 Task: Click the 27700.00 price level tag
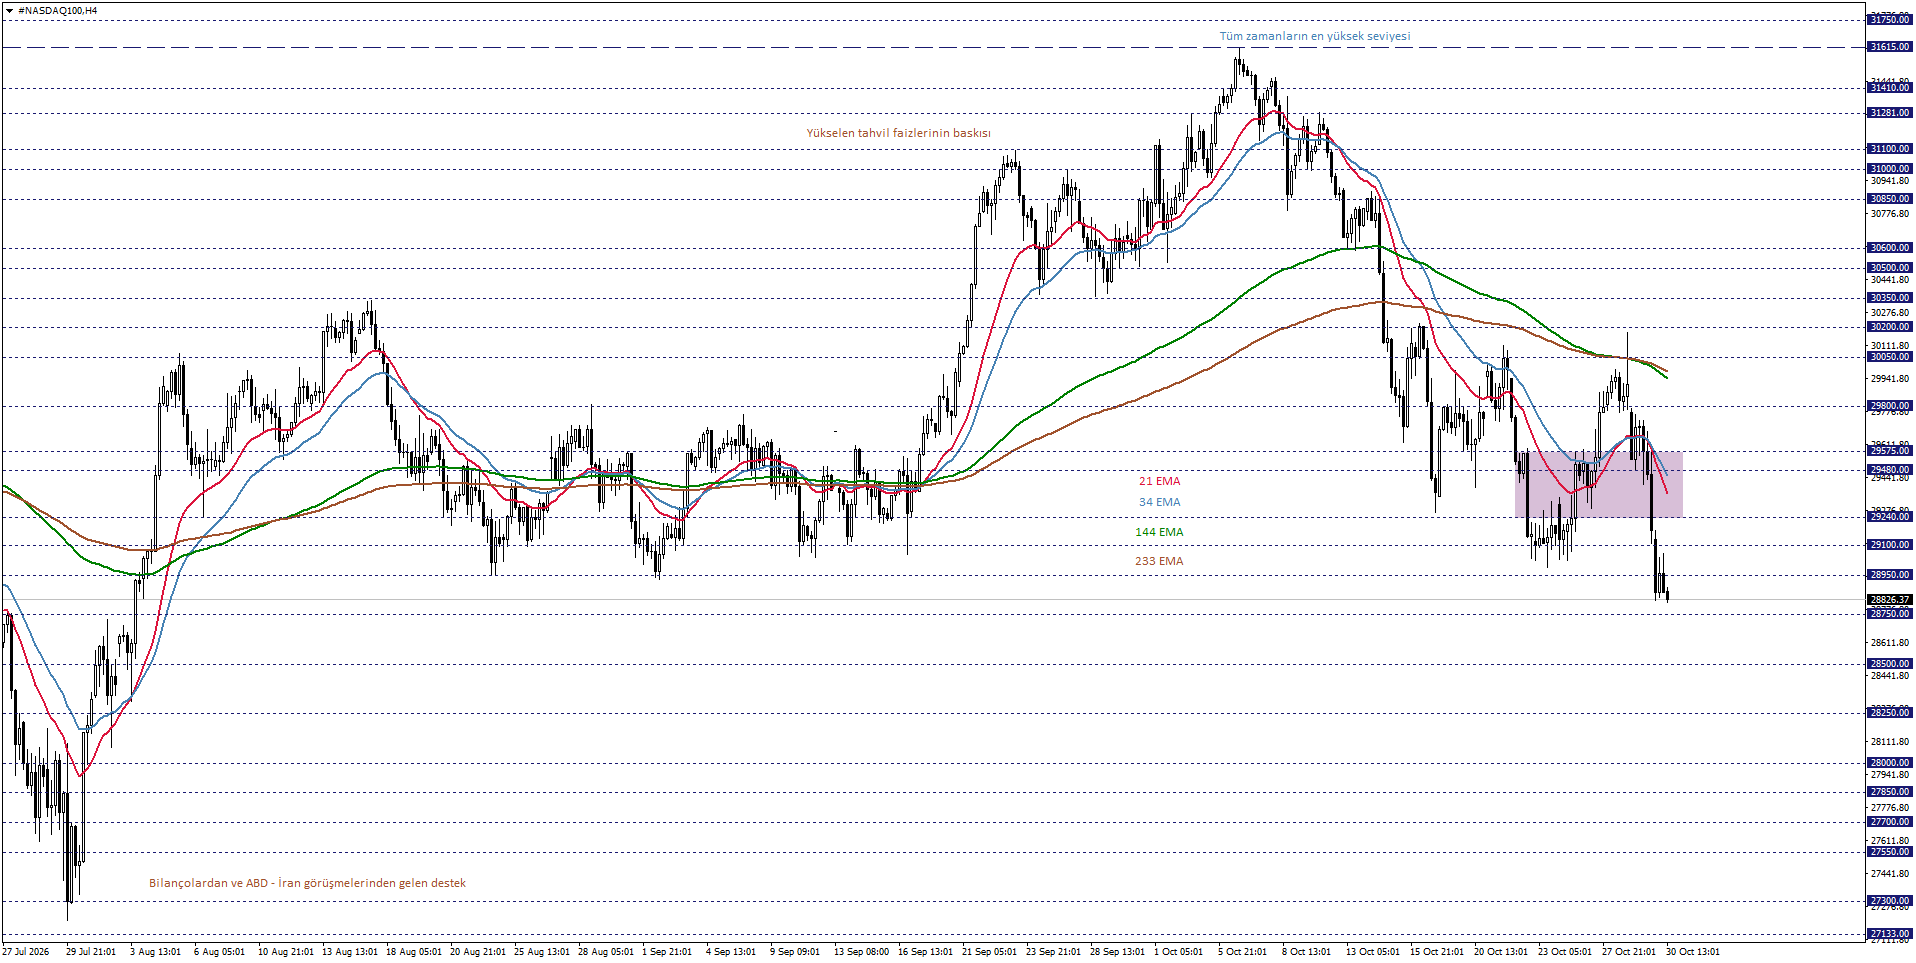(x=1889, y=822)
